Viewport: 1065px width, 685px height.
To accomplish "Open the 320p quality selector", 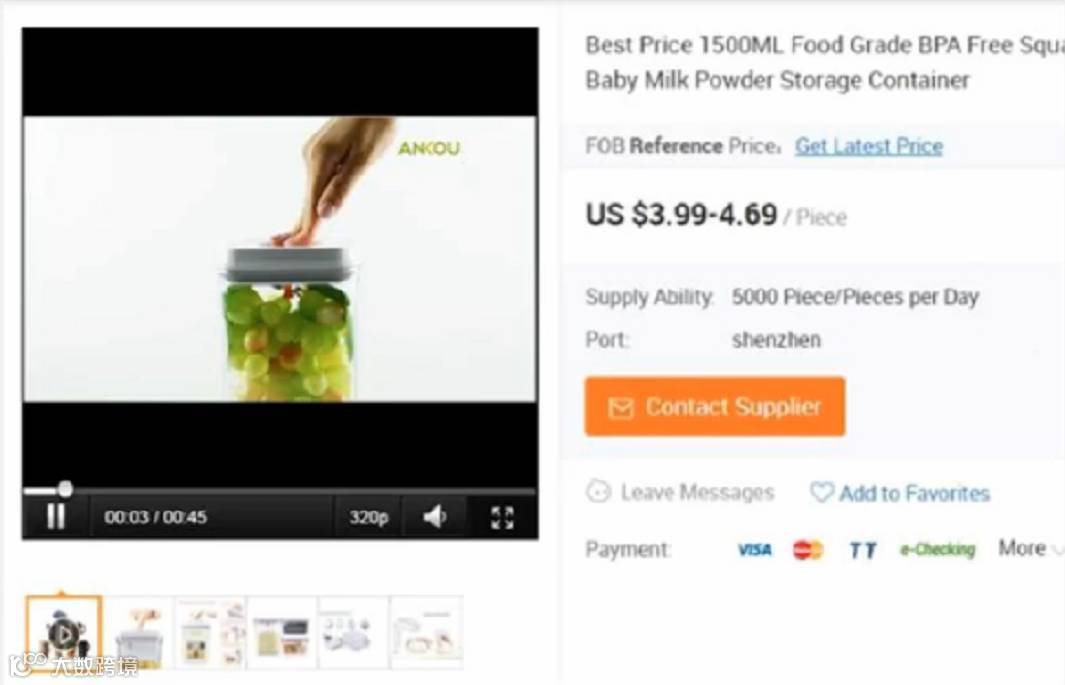I will click(x=369, y=517).
